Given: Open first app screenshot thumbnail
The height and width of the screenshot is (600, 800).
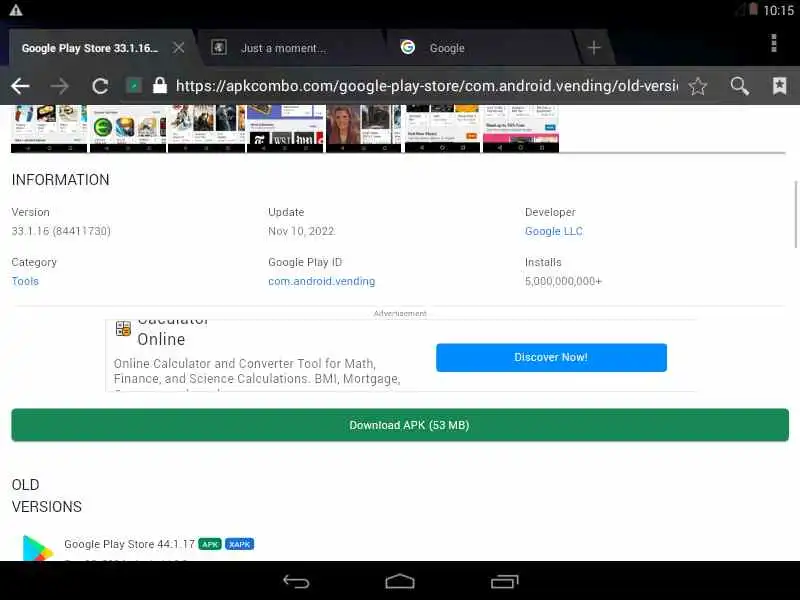Looking at the screenshot, I should click(49, 129).
